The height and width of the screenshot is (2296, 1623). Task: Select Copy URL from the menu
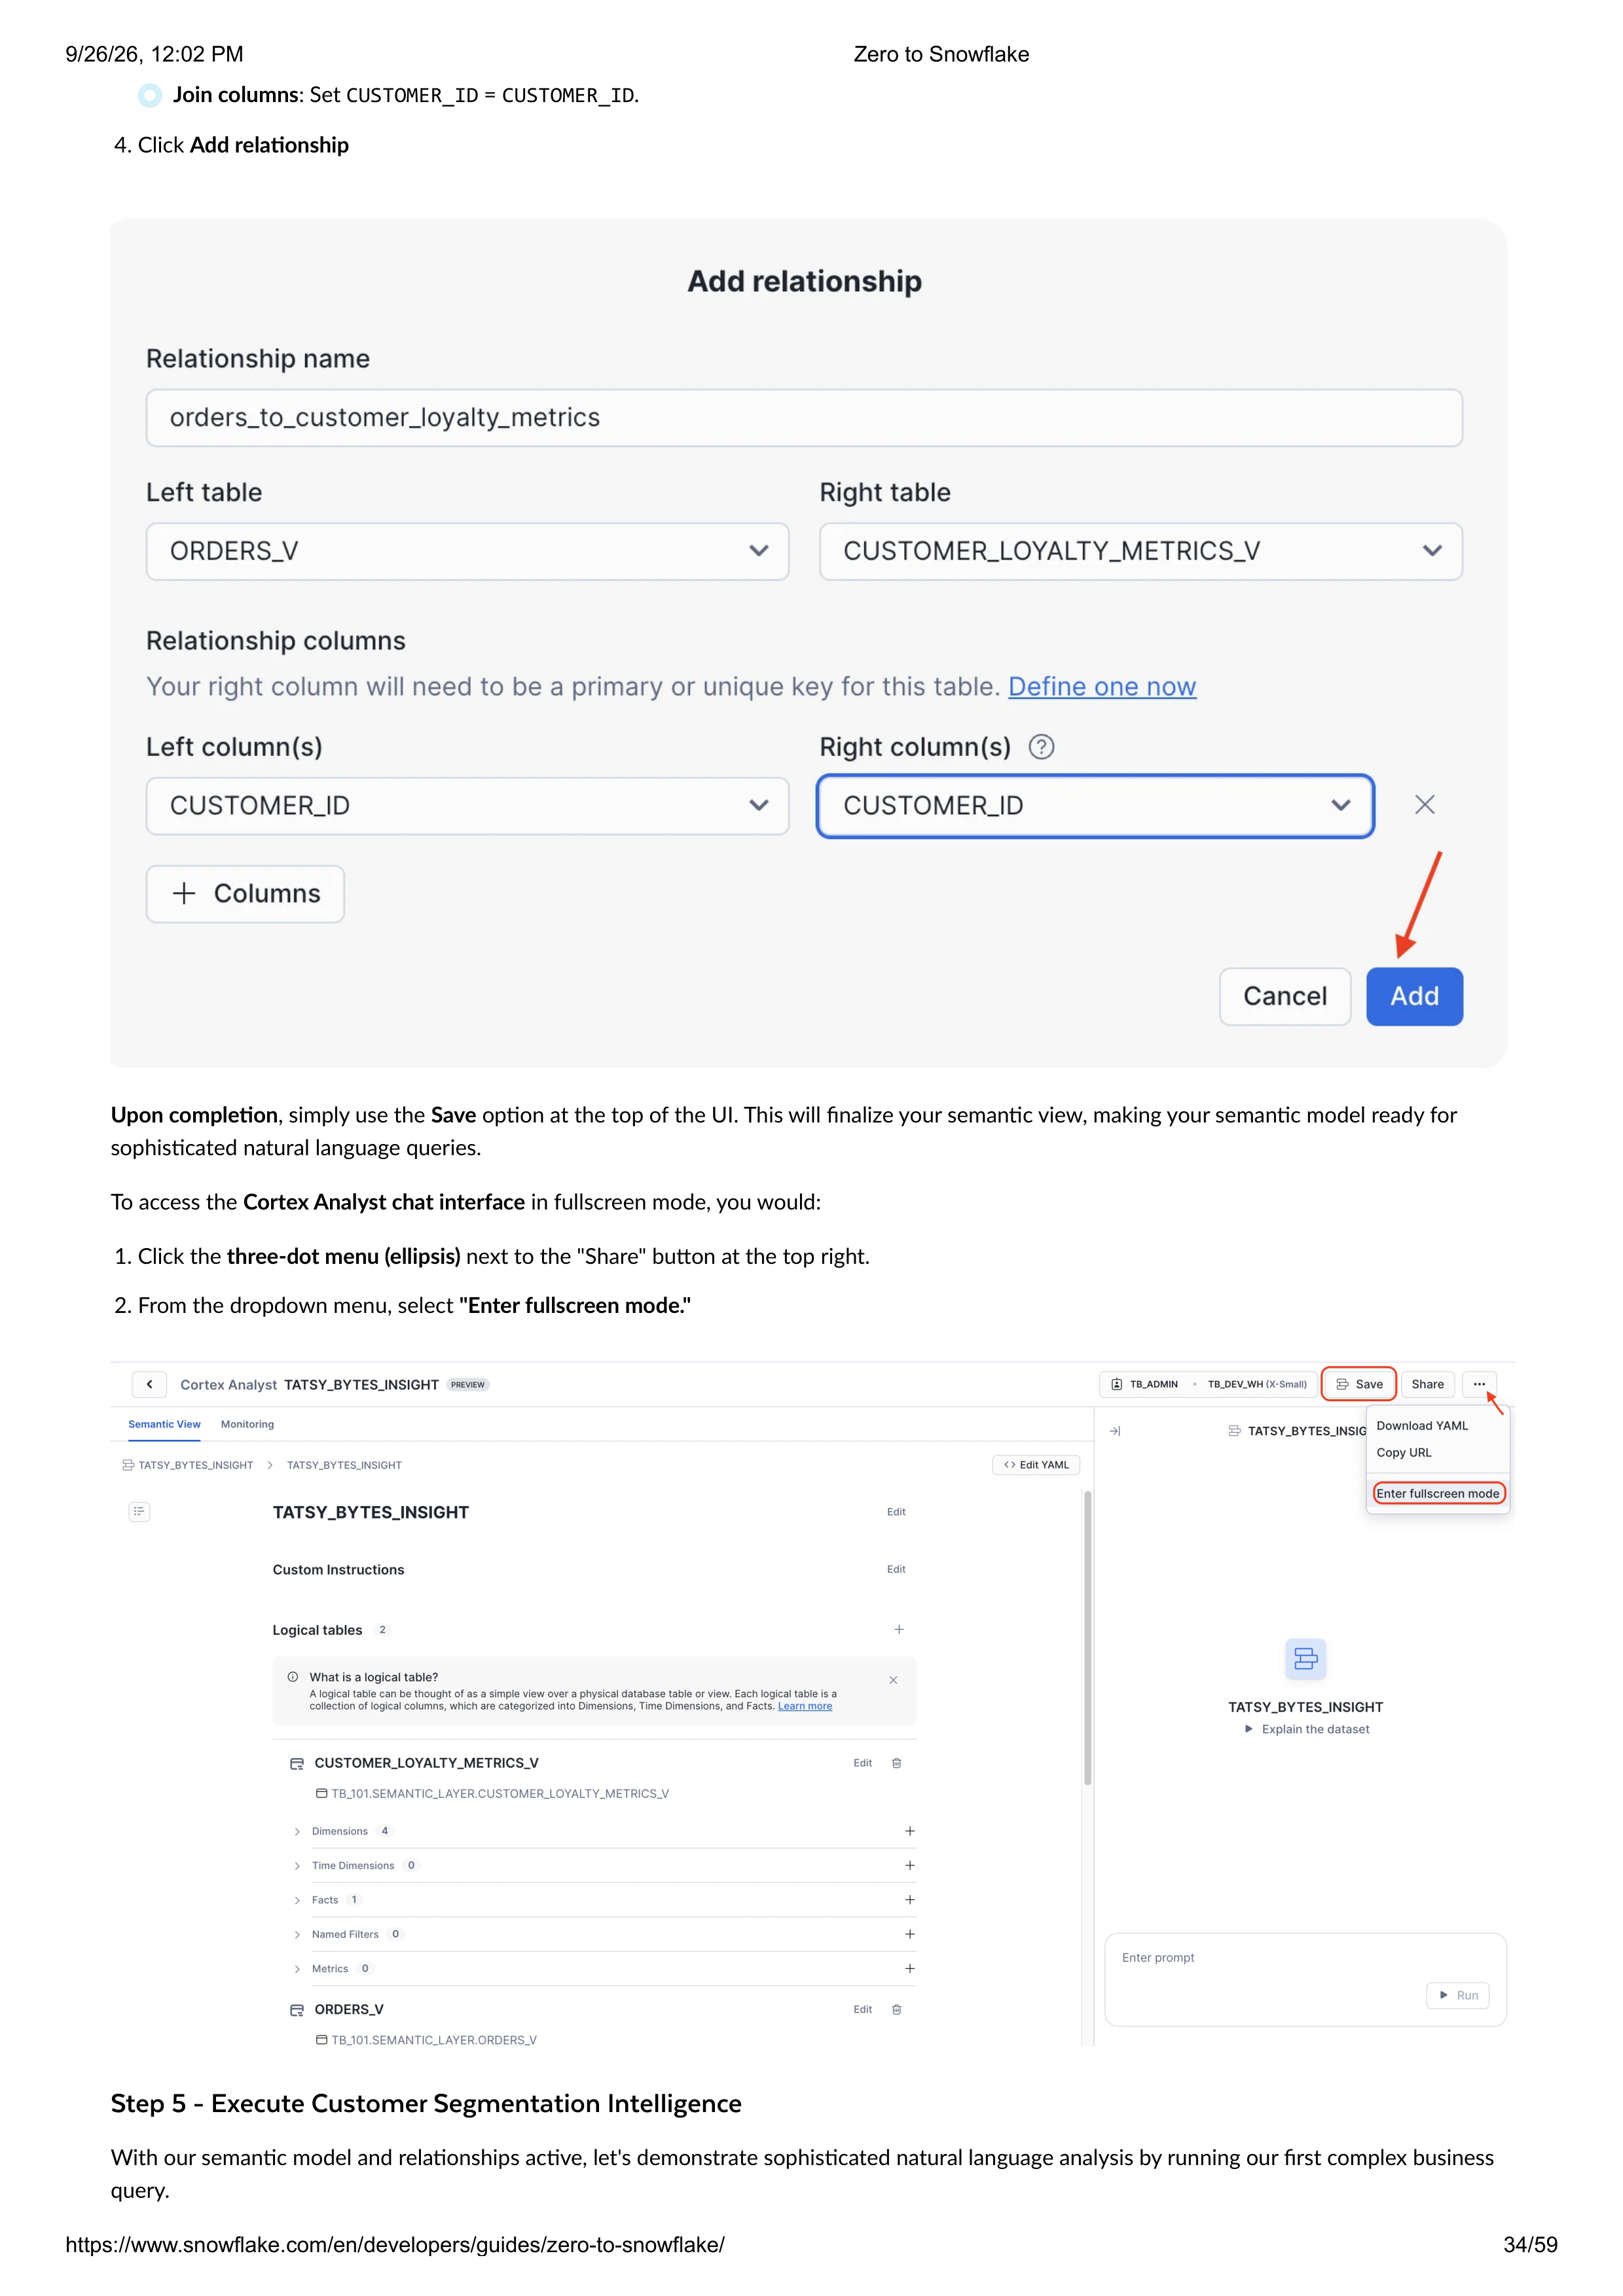(1403, 1453)
